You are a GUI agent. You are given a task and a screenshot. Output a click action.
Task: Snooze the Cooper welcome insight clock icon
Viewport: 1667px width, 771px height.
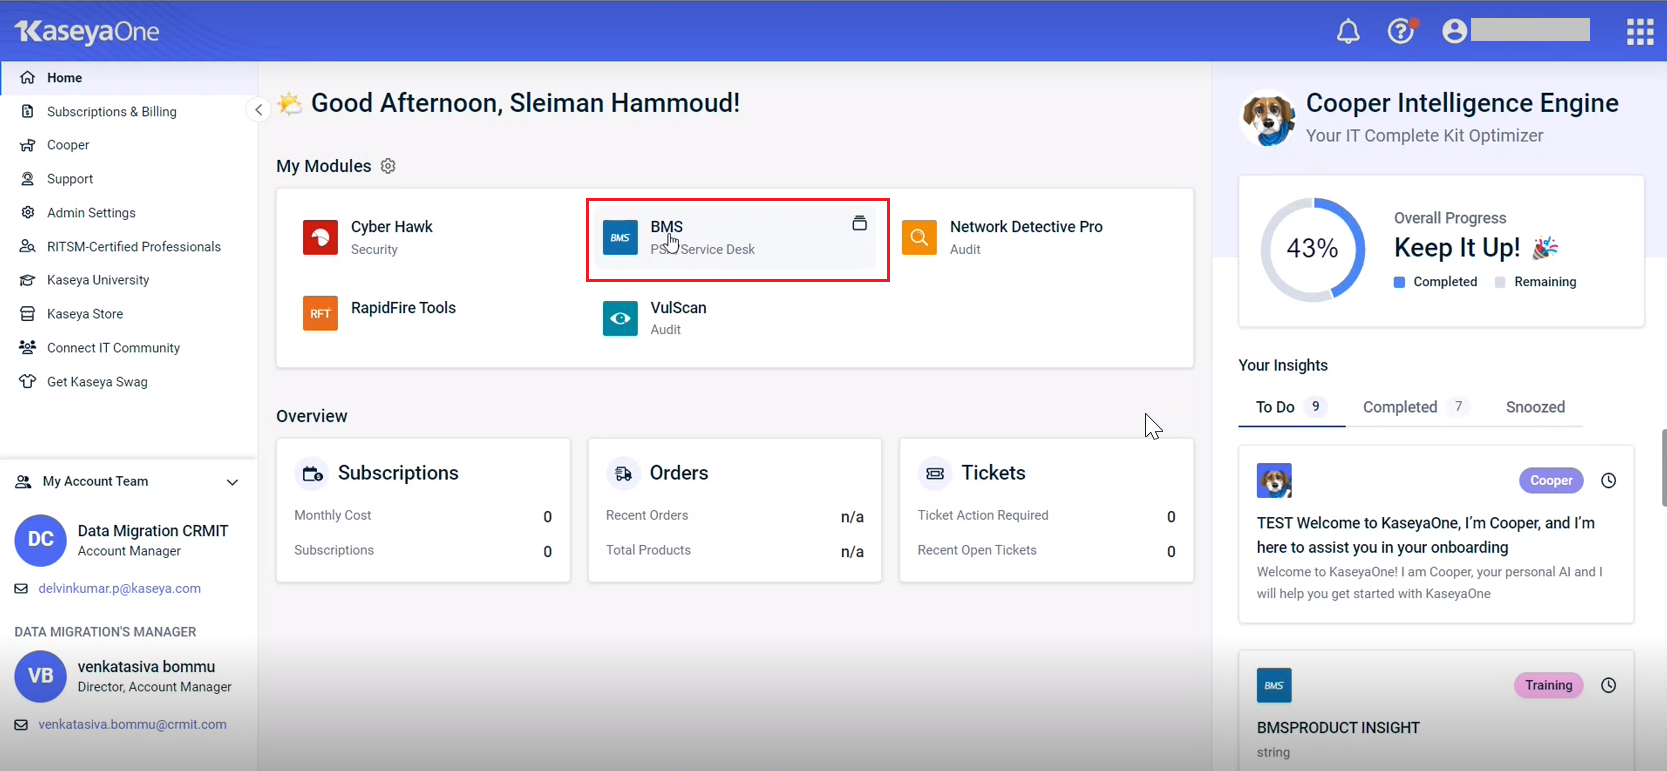pyautogui.click(x=1608, y=481)
